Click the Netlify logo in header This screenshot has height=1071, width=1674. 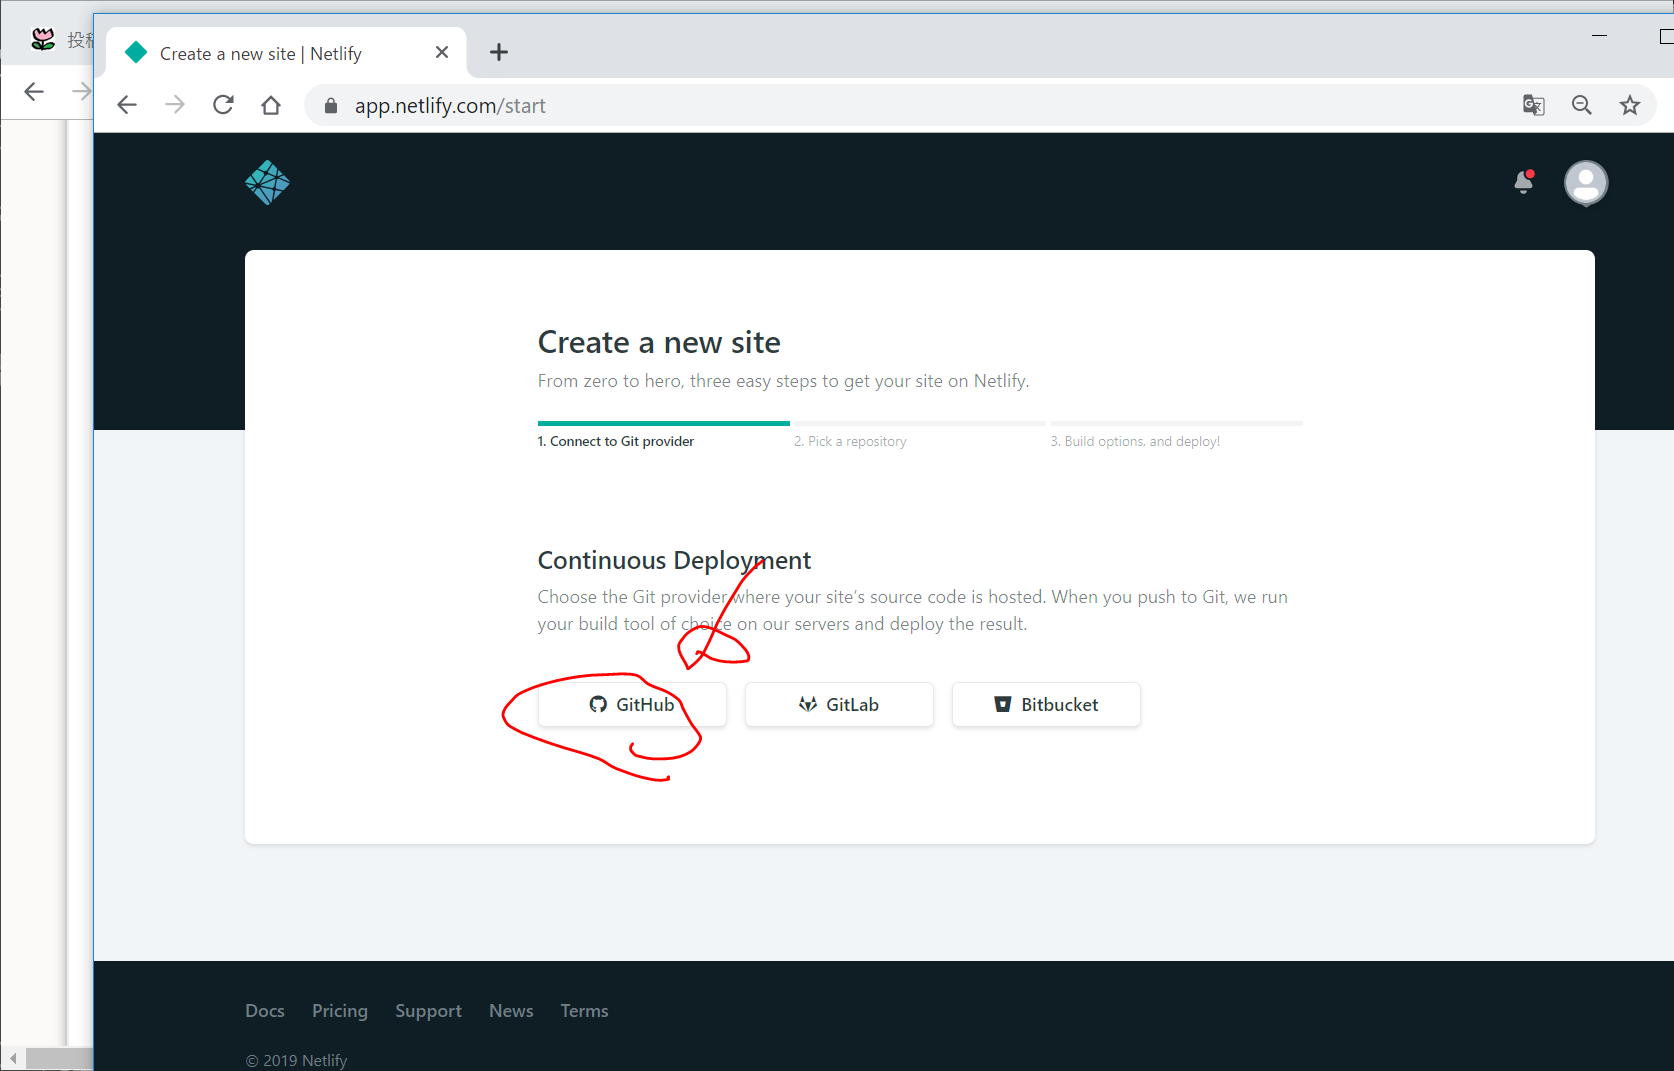click(267, 183)
